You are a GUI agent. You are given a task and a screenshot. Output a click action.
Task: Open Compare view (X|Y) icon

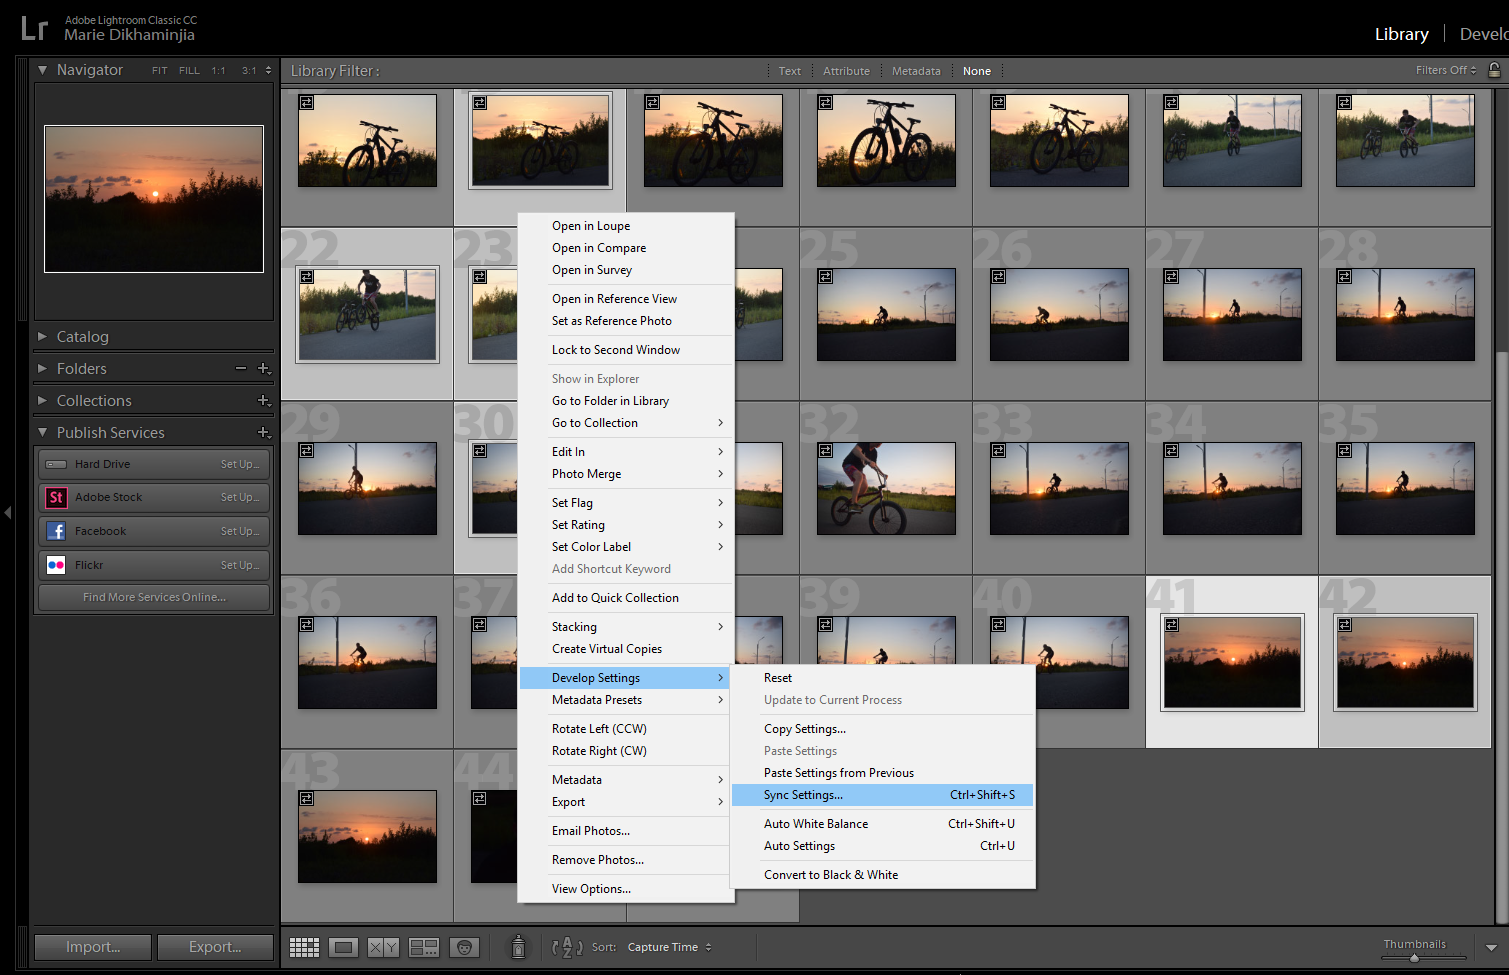(x=383, y=947)
